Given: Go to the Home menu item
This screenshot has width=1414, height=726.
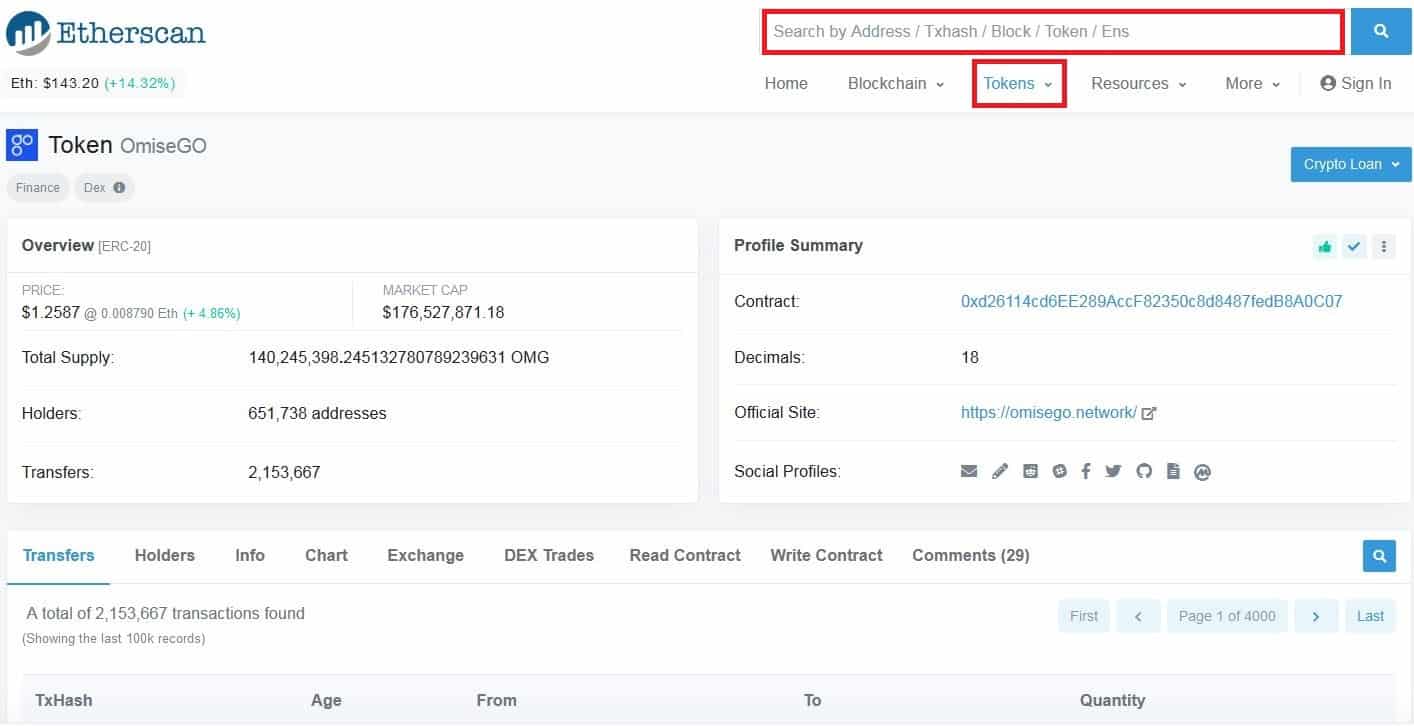Looking at the screenshot, I should coord(786,84).
